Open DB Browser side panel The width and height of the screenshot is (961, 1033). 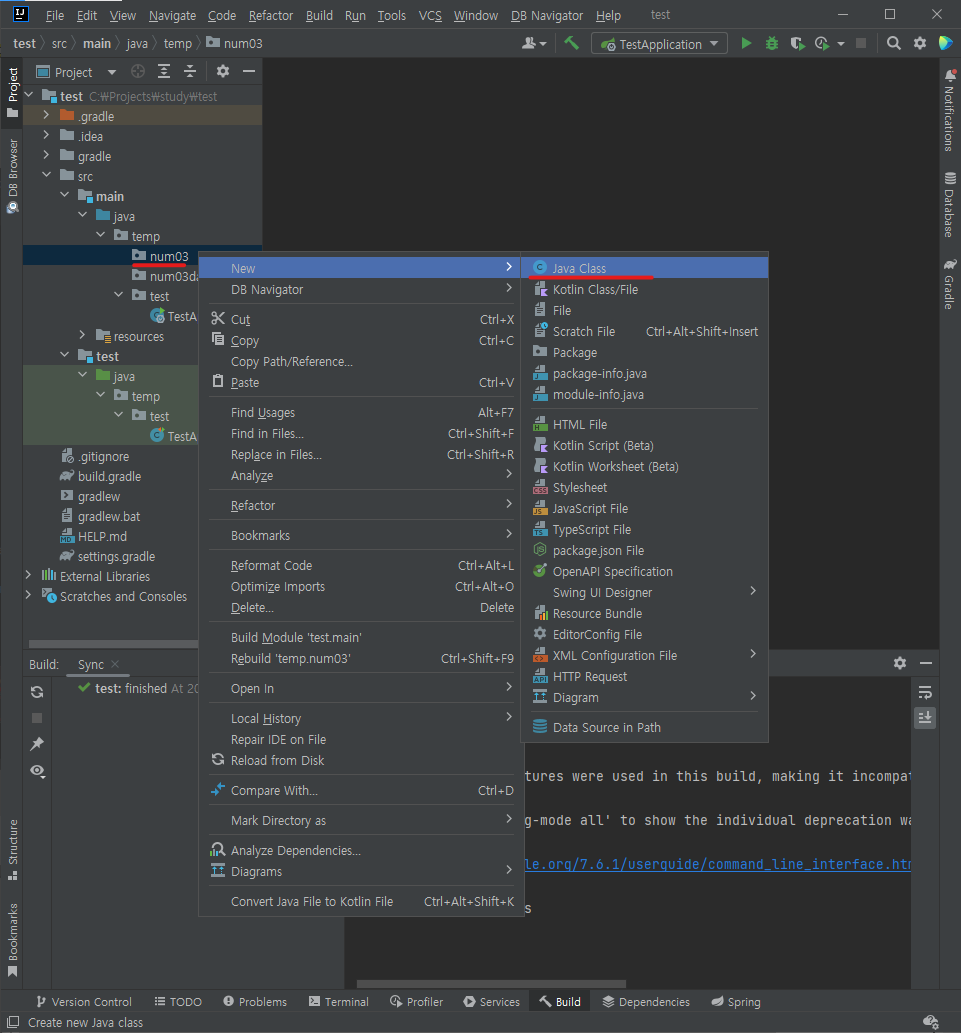pos(13,176)
